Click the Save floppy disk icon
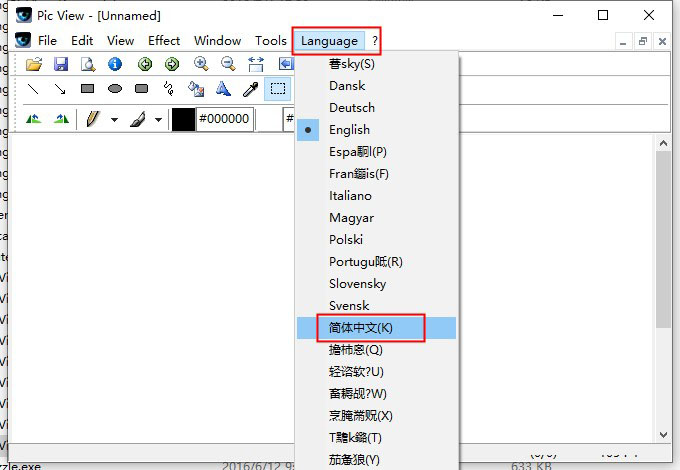This screenshot has width=680, height=470. point(61,64)
